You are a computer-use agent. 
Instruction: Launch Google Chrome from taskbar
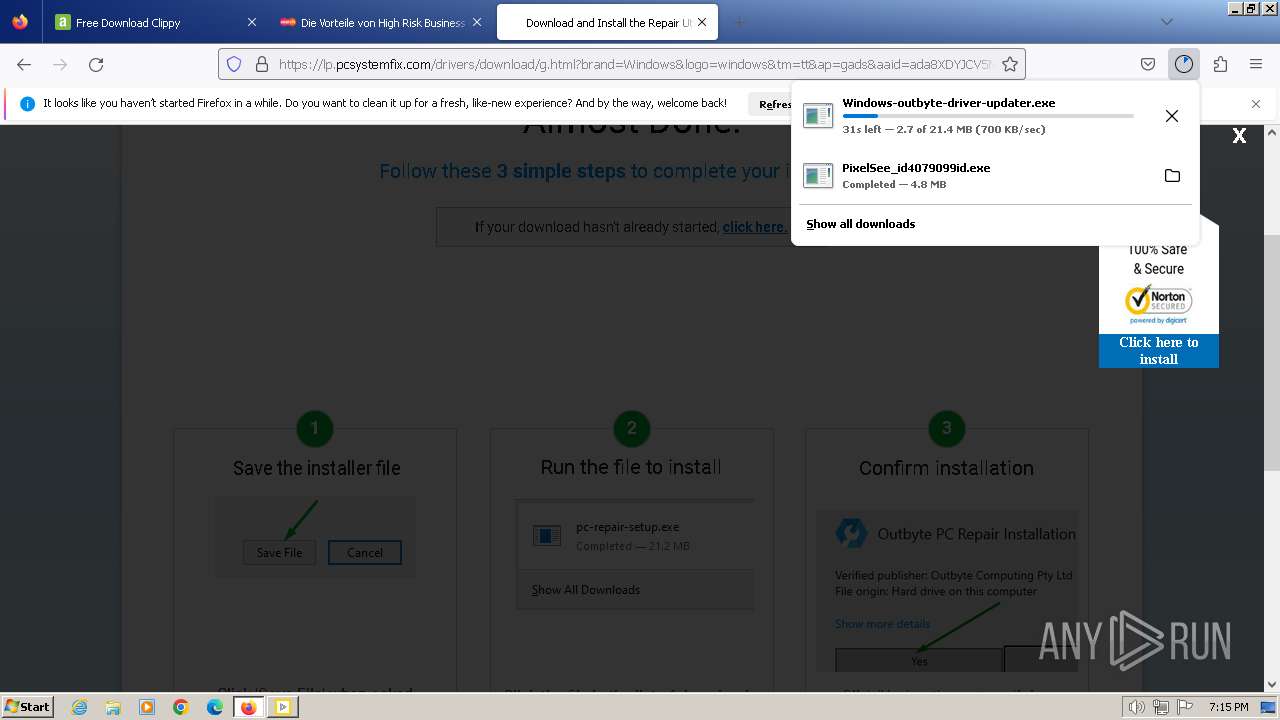click(181, 707)
